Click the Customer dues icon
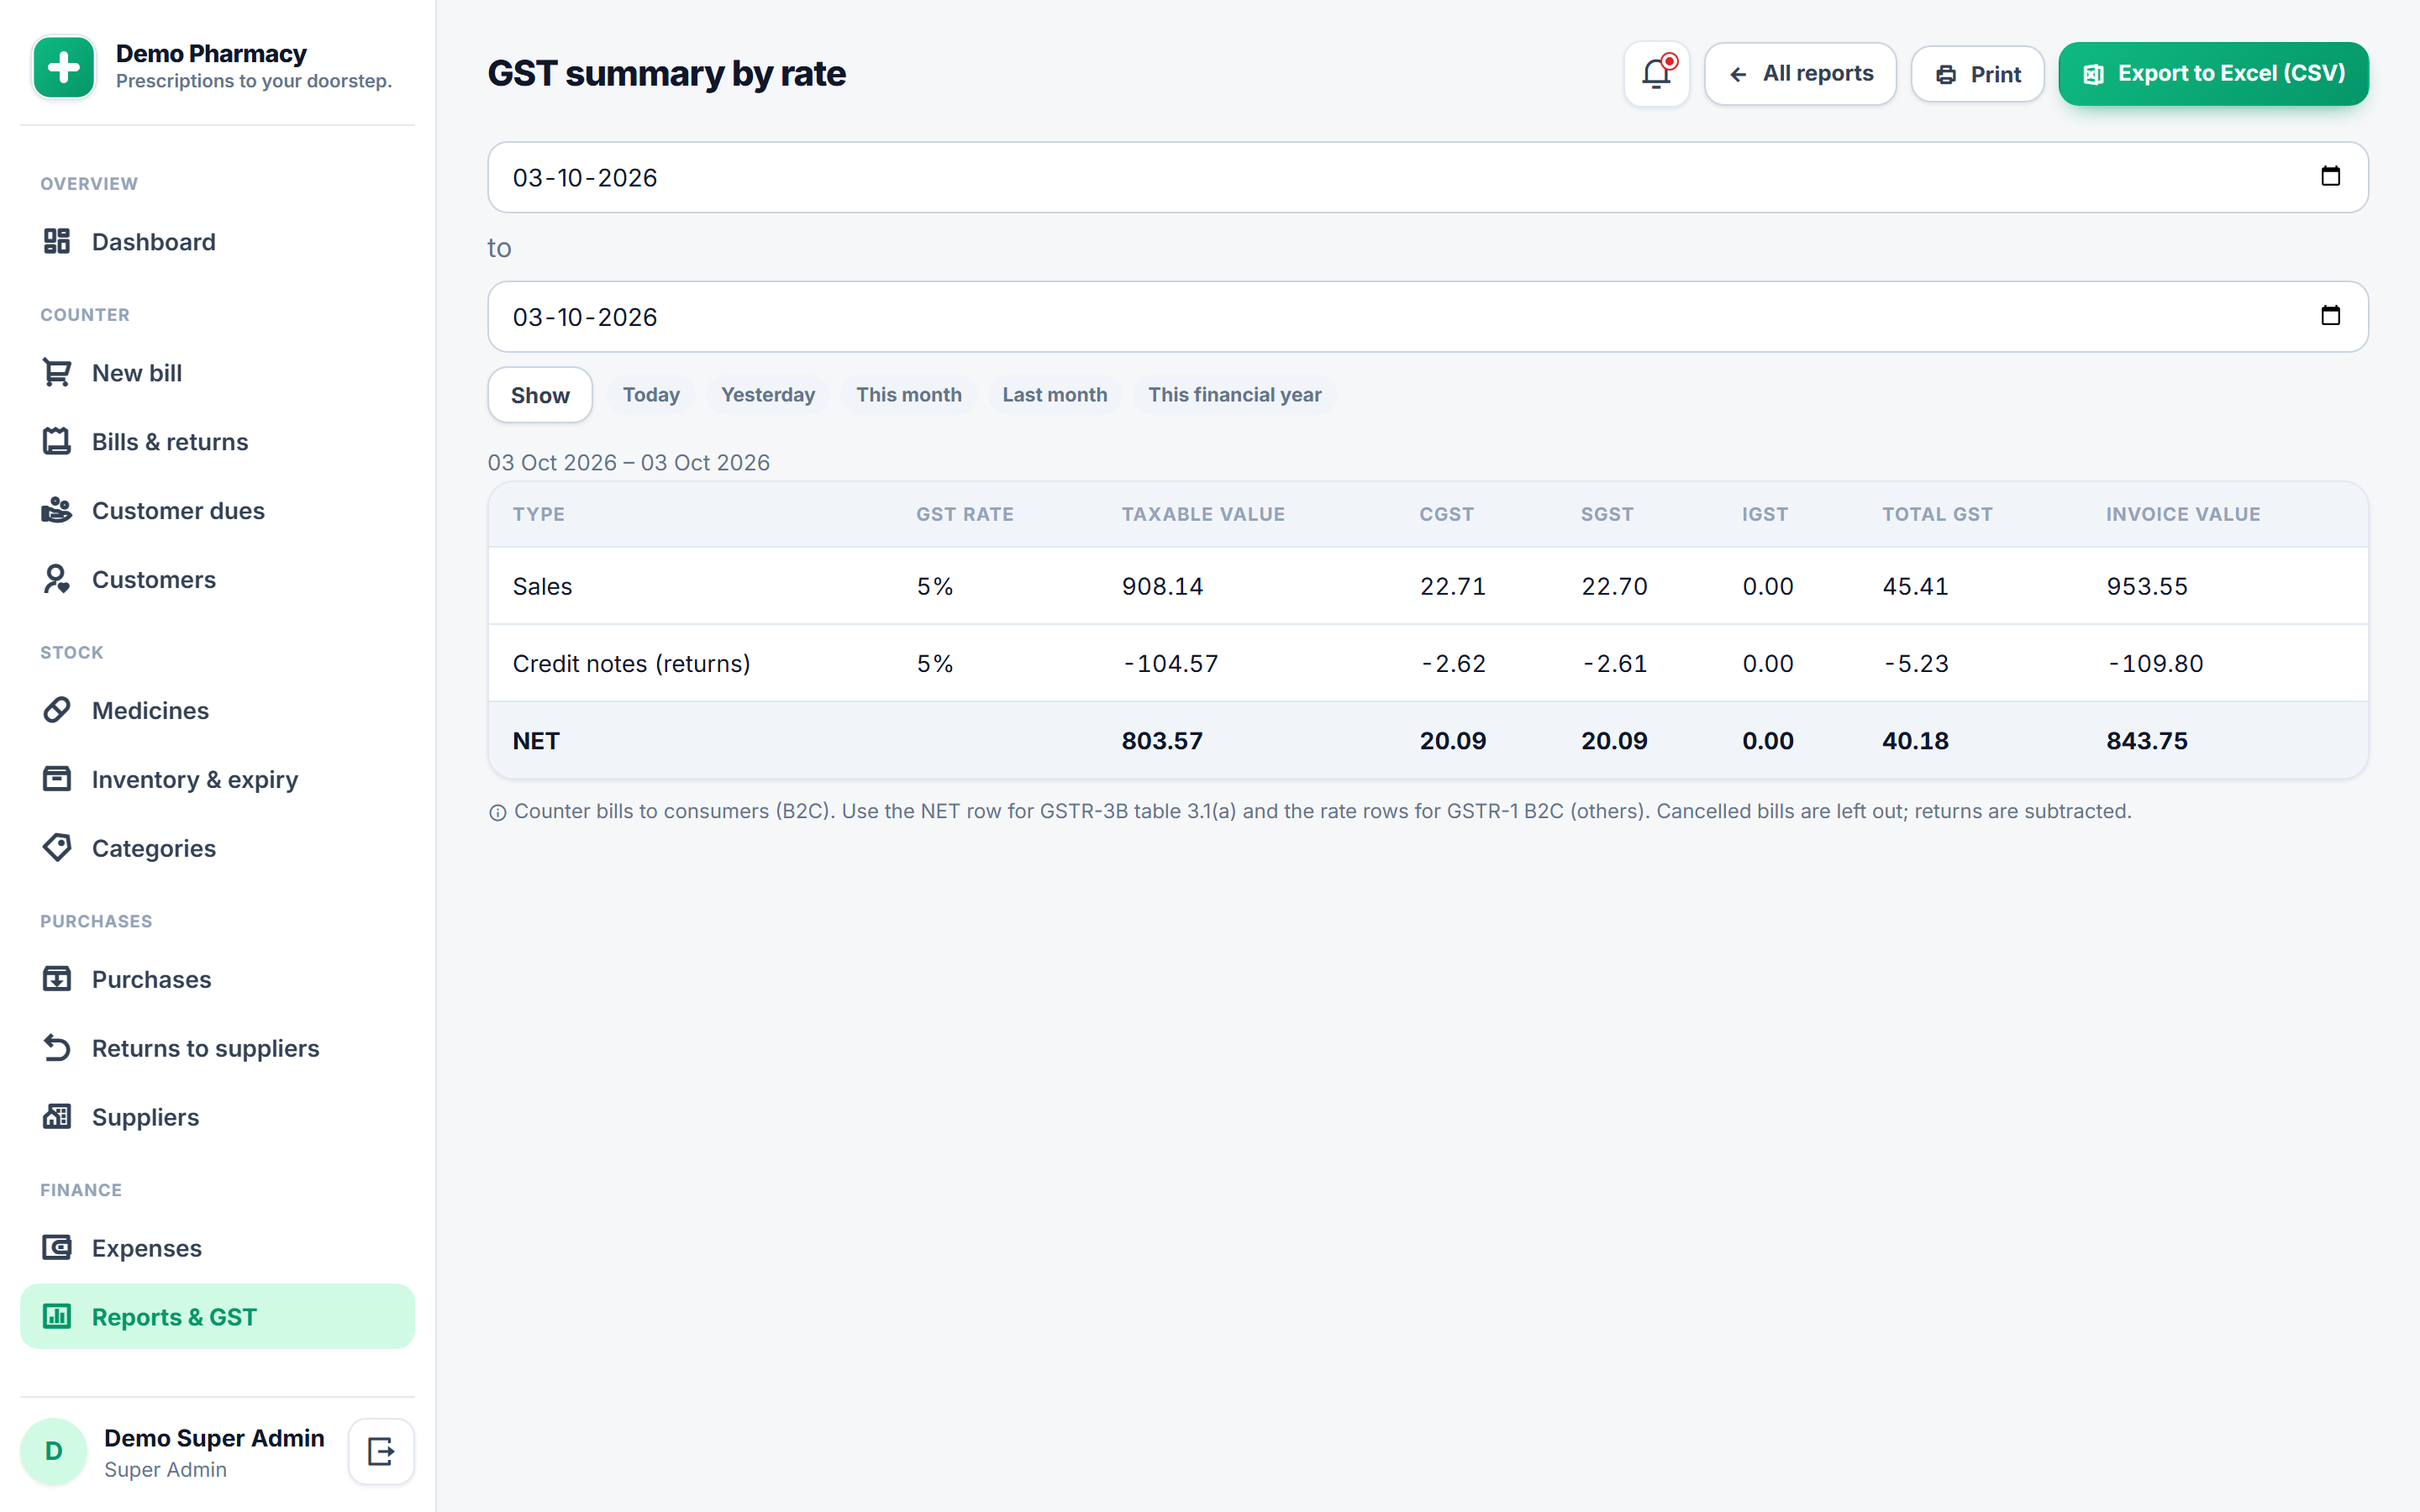The image size is (2420, 1512). 57,510
